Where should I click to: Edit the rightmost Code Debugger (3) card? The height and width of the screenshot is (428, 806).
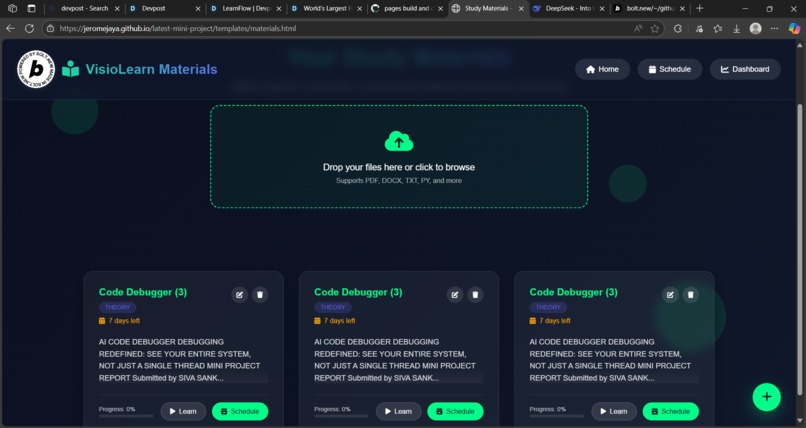(x=670, y=294)
